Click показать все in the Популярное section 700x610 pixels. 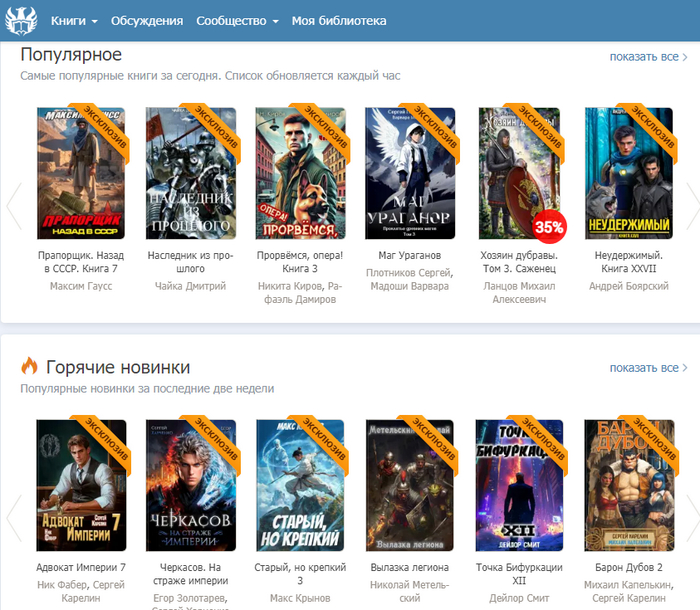tap(648, 57)
